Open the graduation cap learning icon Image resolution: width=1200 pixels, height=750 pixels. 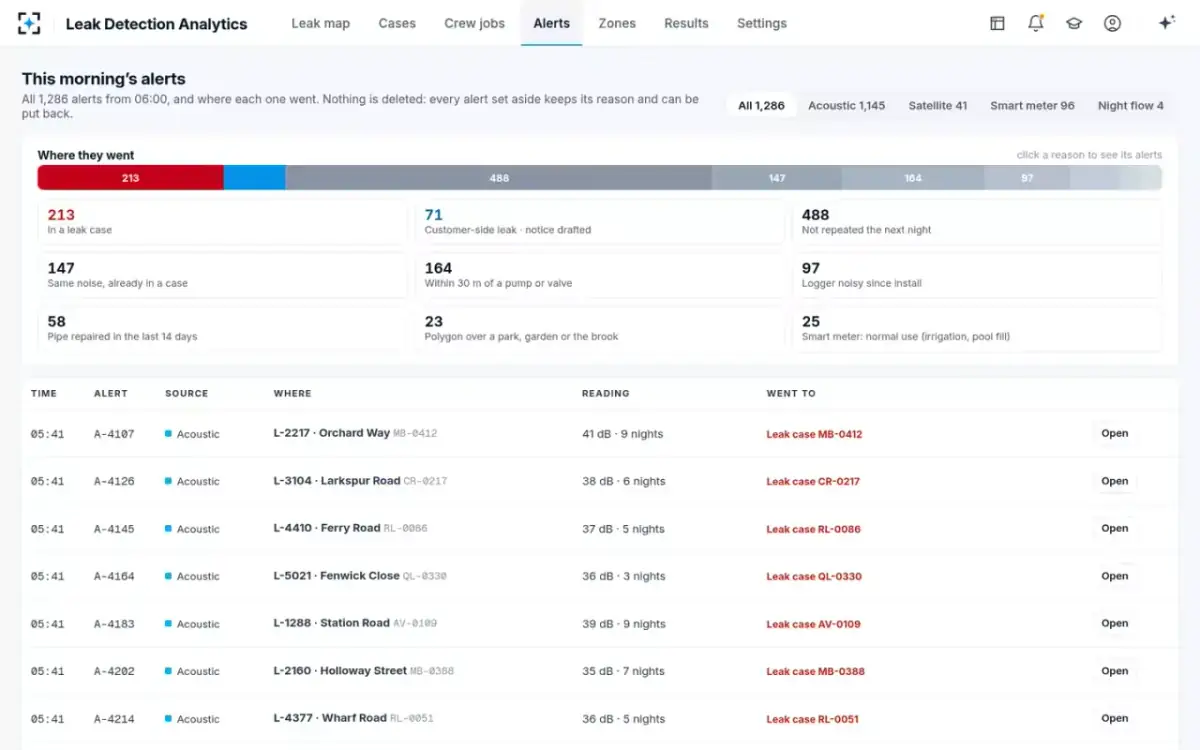(1074, 23)
